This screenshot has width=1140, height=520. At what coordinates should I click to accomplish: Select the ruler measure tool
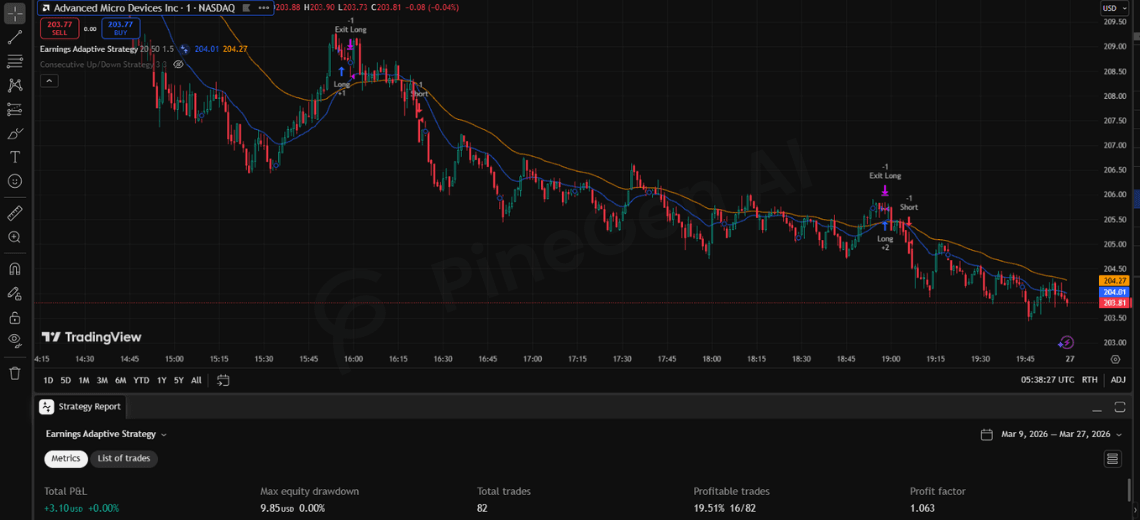[15, 213]
